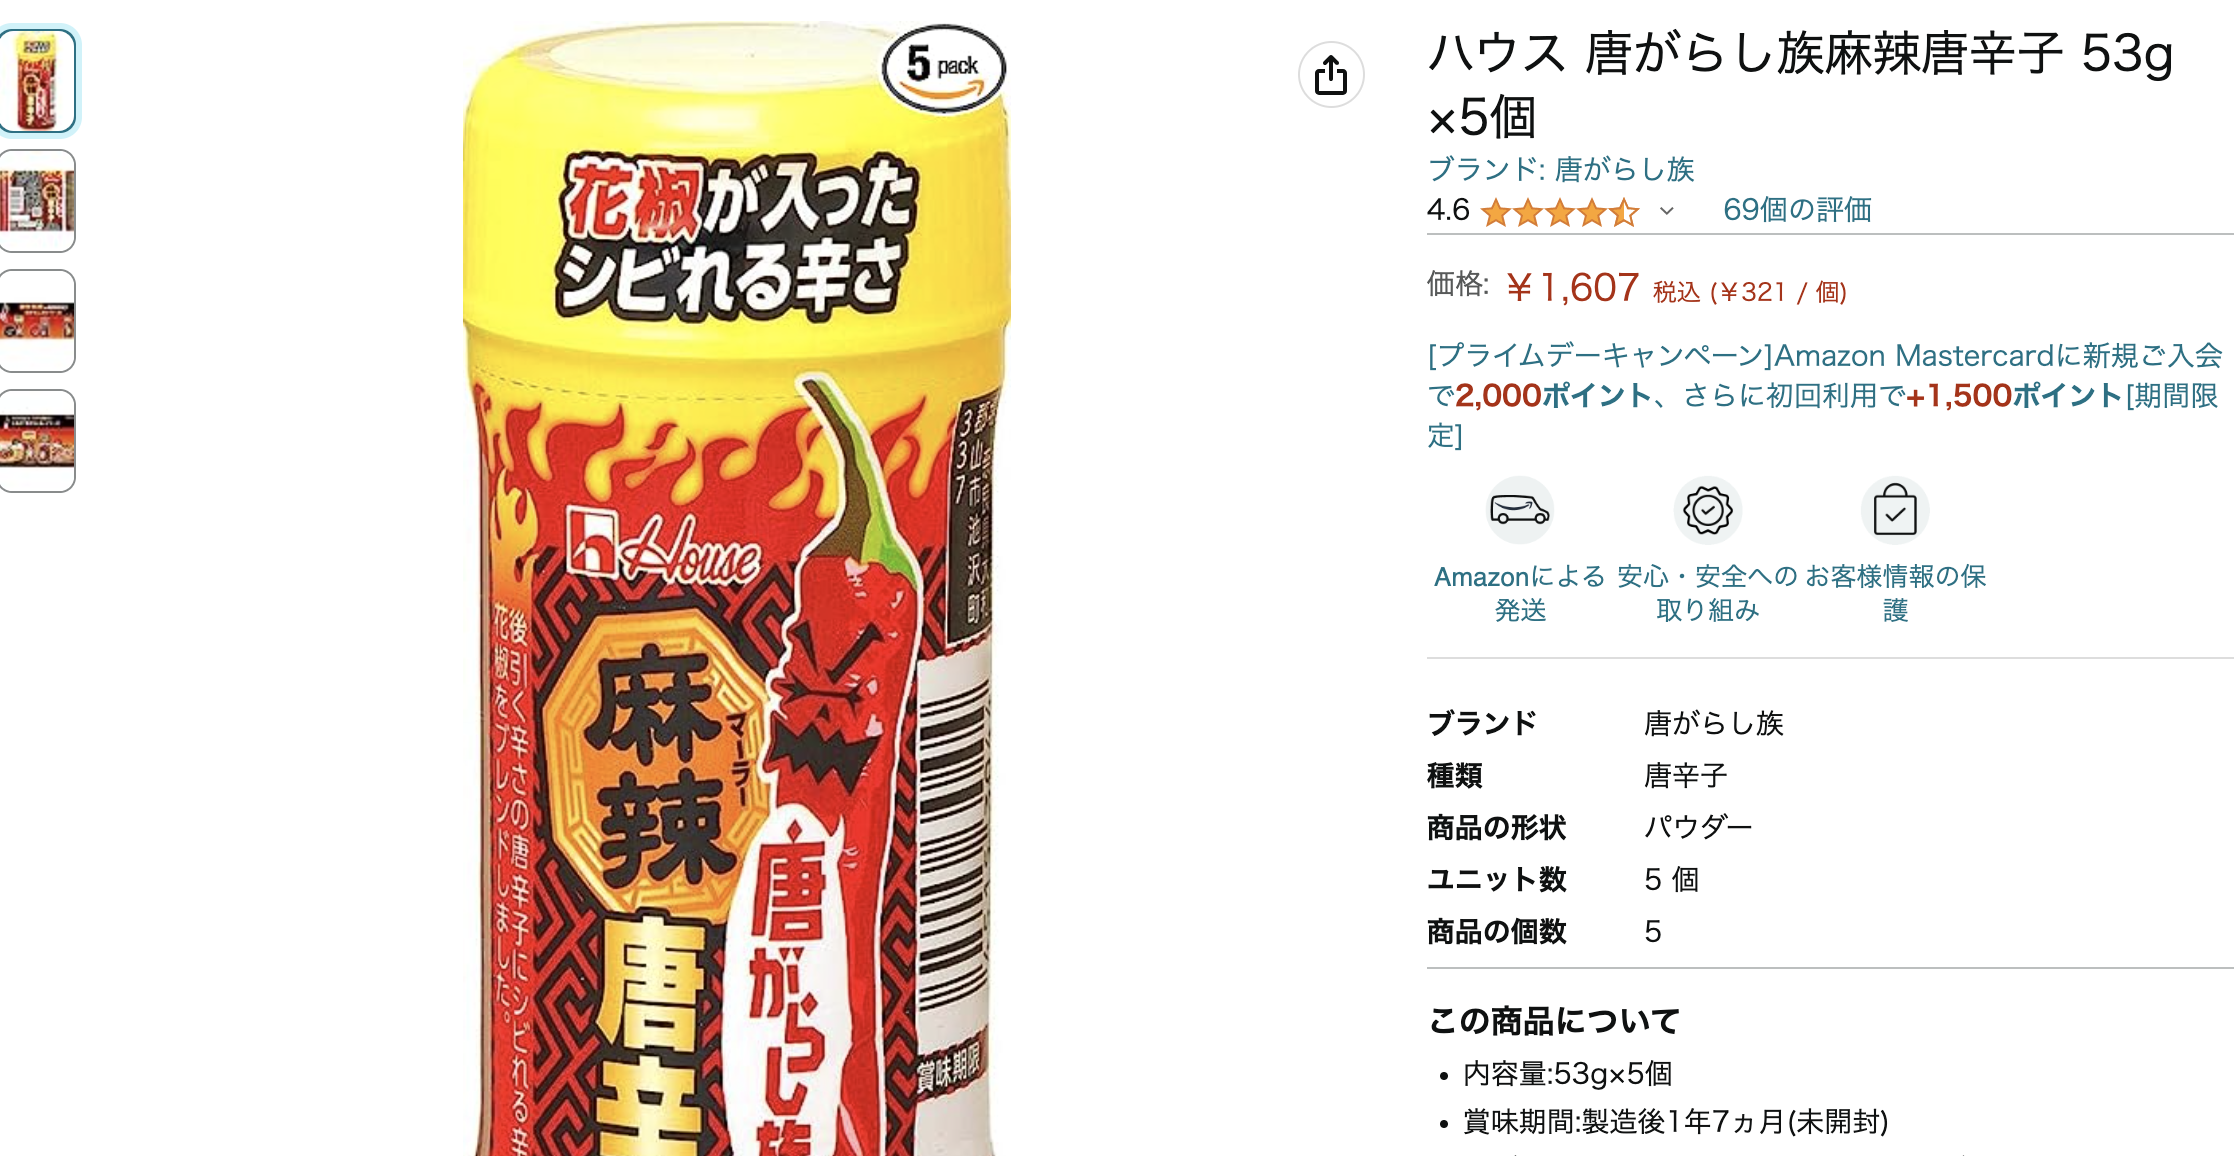Expand the rating breakdown chevron
This screenshot has height=1156, width=2236.
1666,211
